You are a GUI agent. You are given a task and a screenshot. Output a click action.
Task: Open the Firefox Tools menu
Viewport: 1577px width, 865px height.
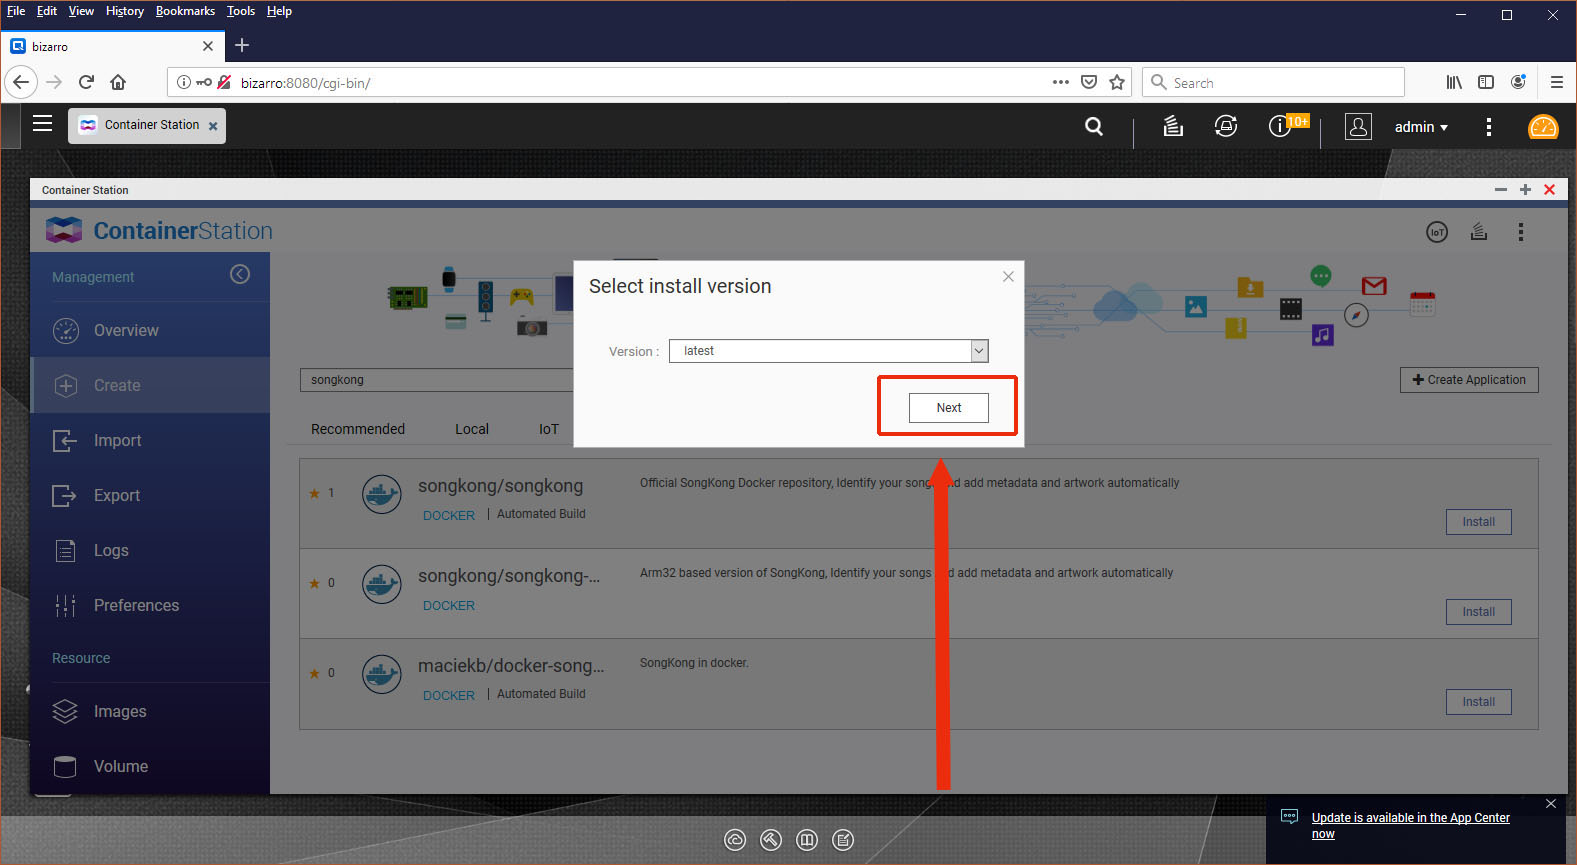click(x=241, y=11)
